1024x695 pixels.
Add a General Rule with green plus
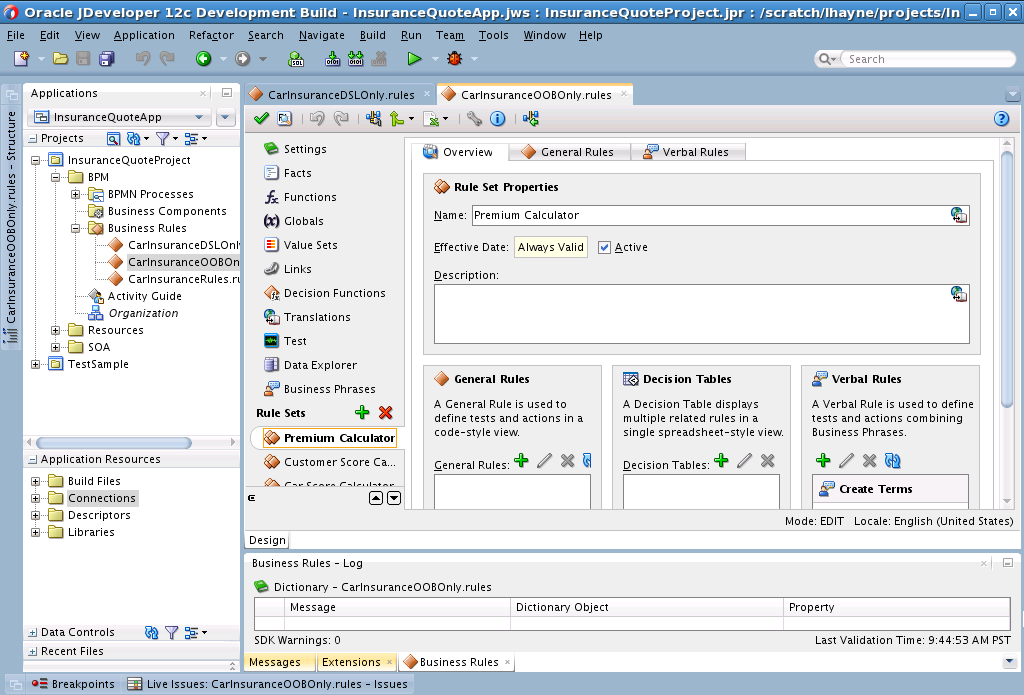tap(521, 461)
